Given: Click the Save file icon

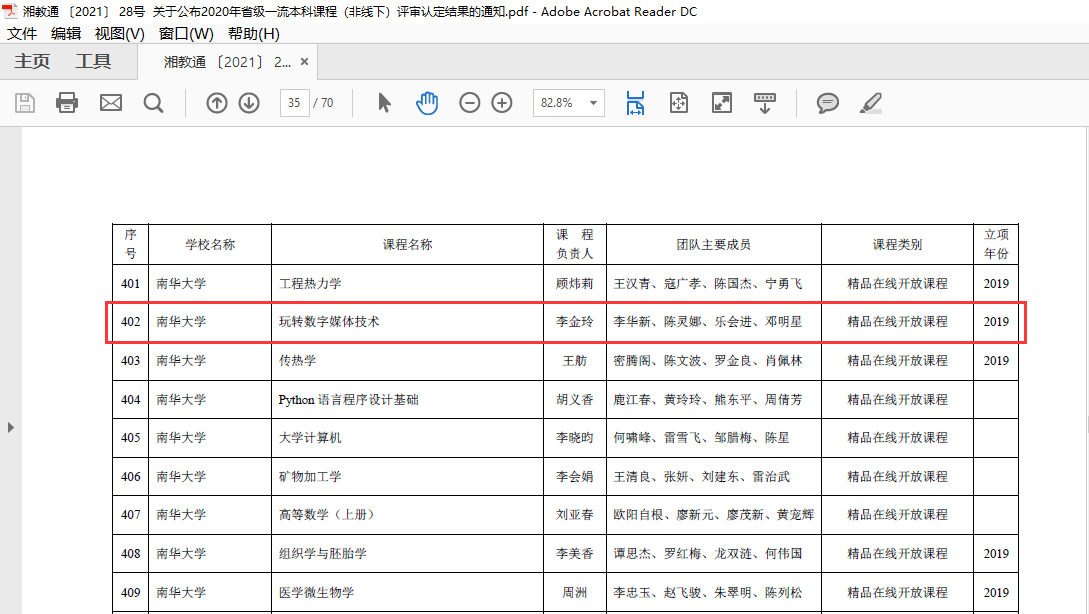Looking at the screenshot, I should point(25,103).
